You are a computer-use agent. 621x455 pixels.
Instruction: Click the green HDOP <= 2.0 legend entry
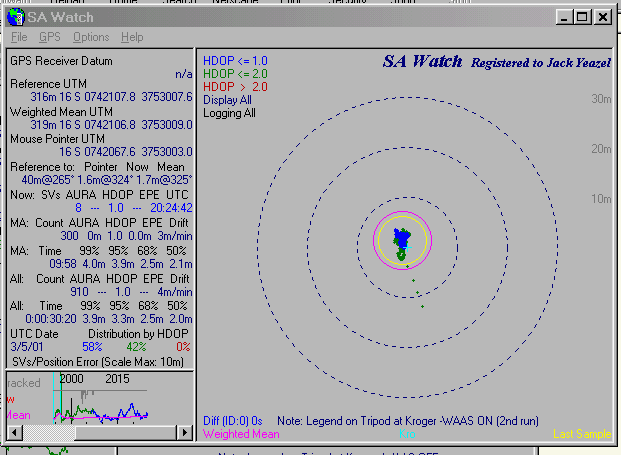pos(235,74)
